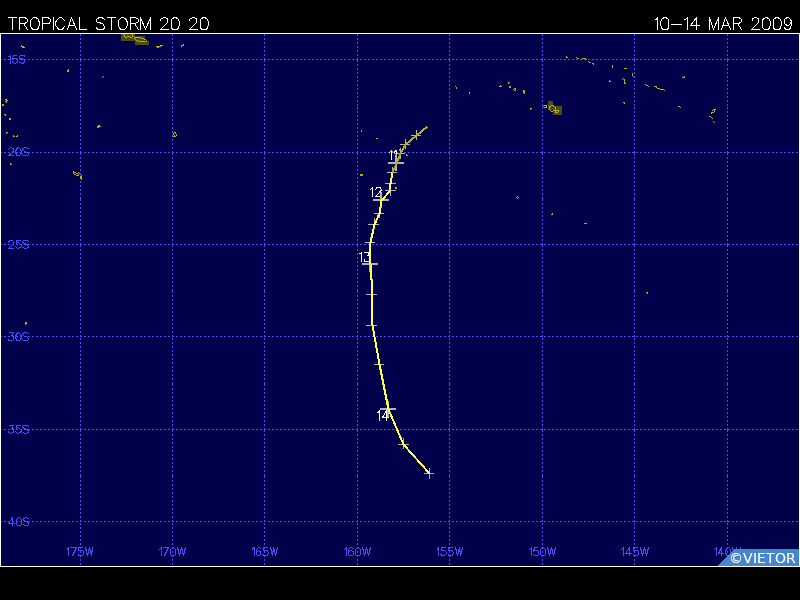800x600 pixels.
Task: Click the 145W longitude label
Action: [x=635, y=552]
